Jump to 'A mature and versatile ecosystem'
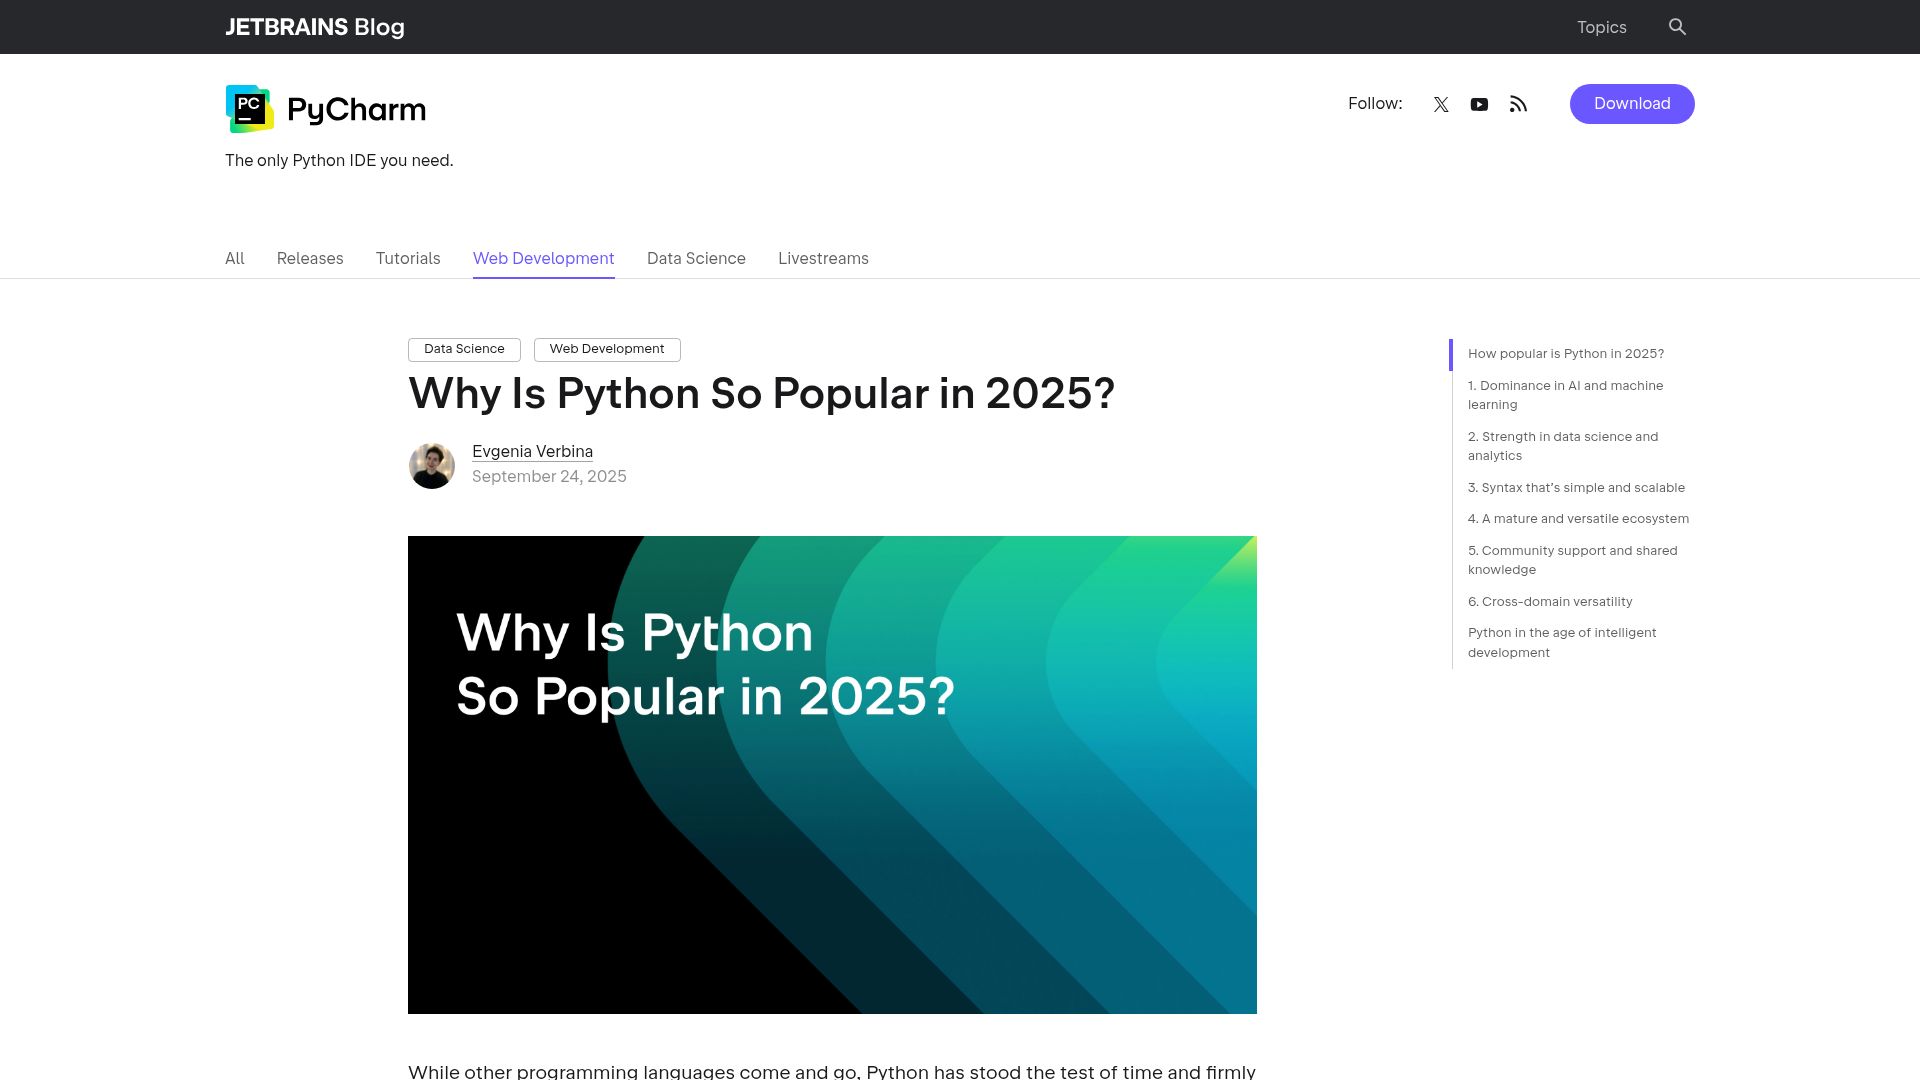The image size is (1920, 1080). click(1578, 519)
